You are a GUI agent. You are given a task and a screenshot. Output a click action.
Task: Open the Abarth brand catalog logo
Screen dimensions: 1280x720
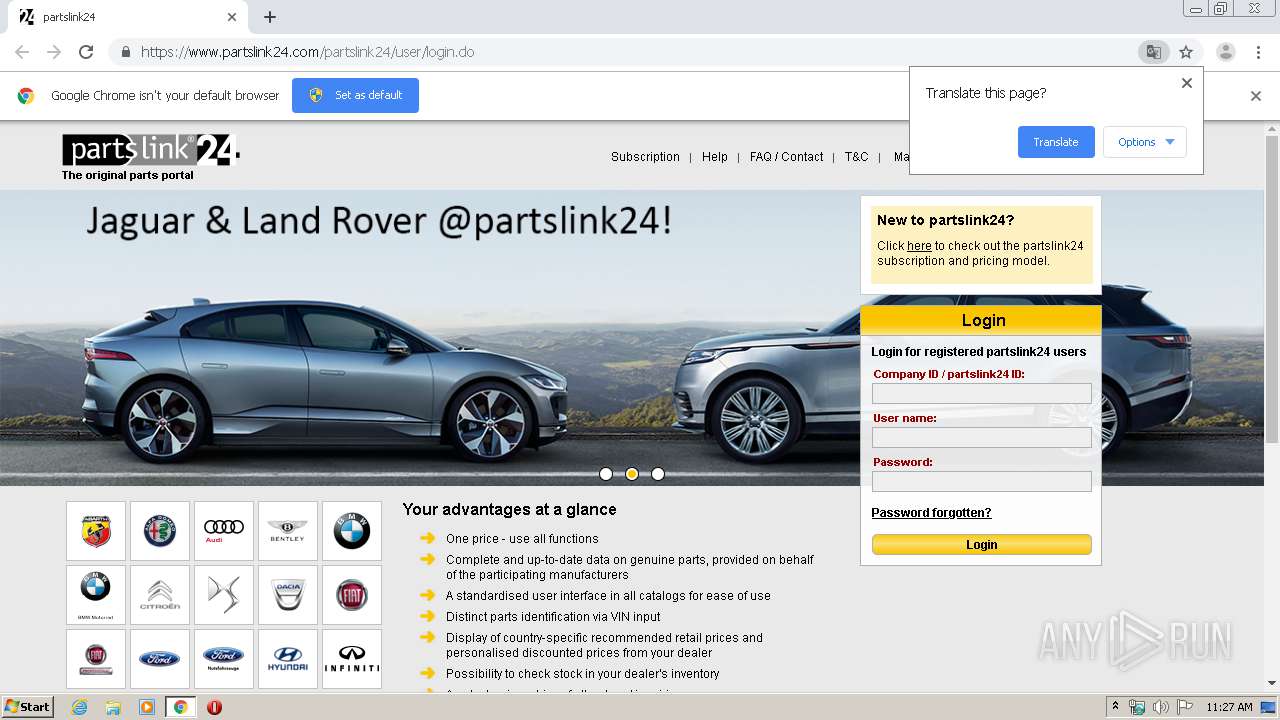click(x=96, y=531)
